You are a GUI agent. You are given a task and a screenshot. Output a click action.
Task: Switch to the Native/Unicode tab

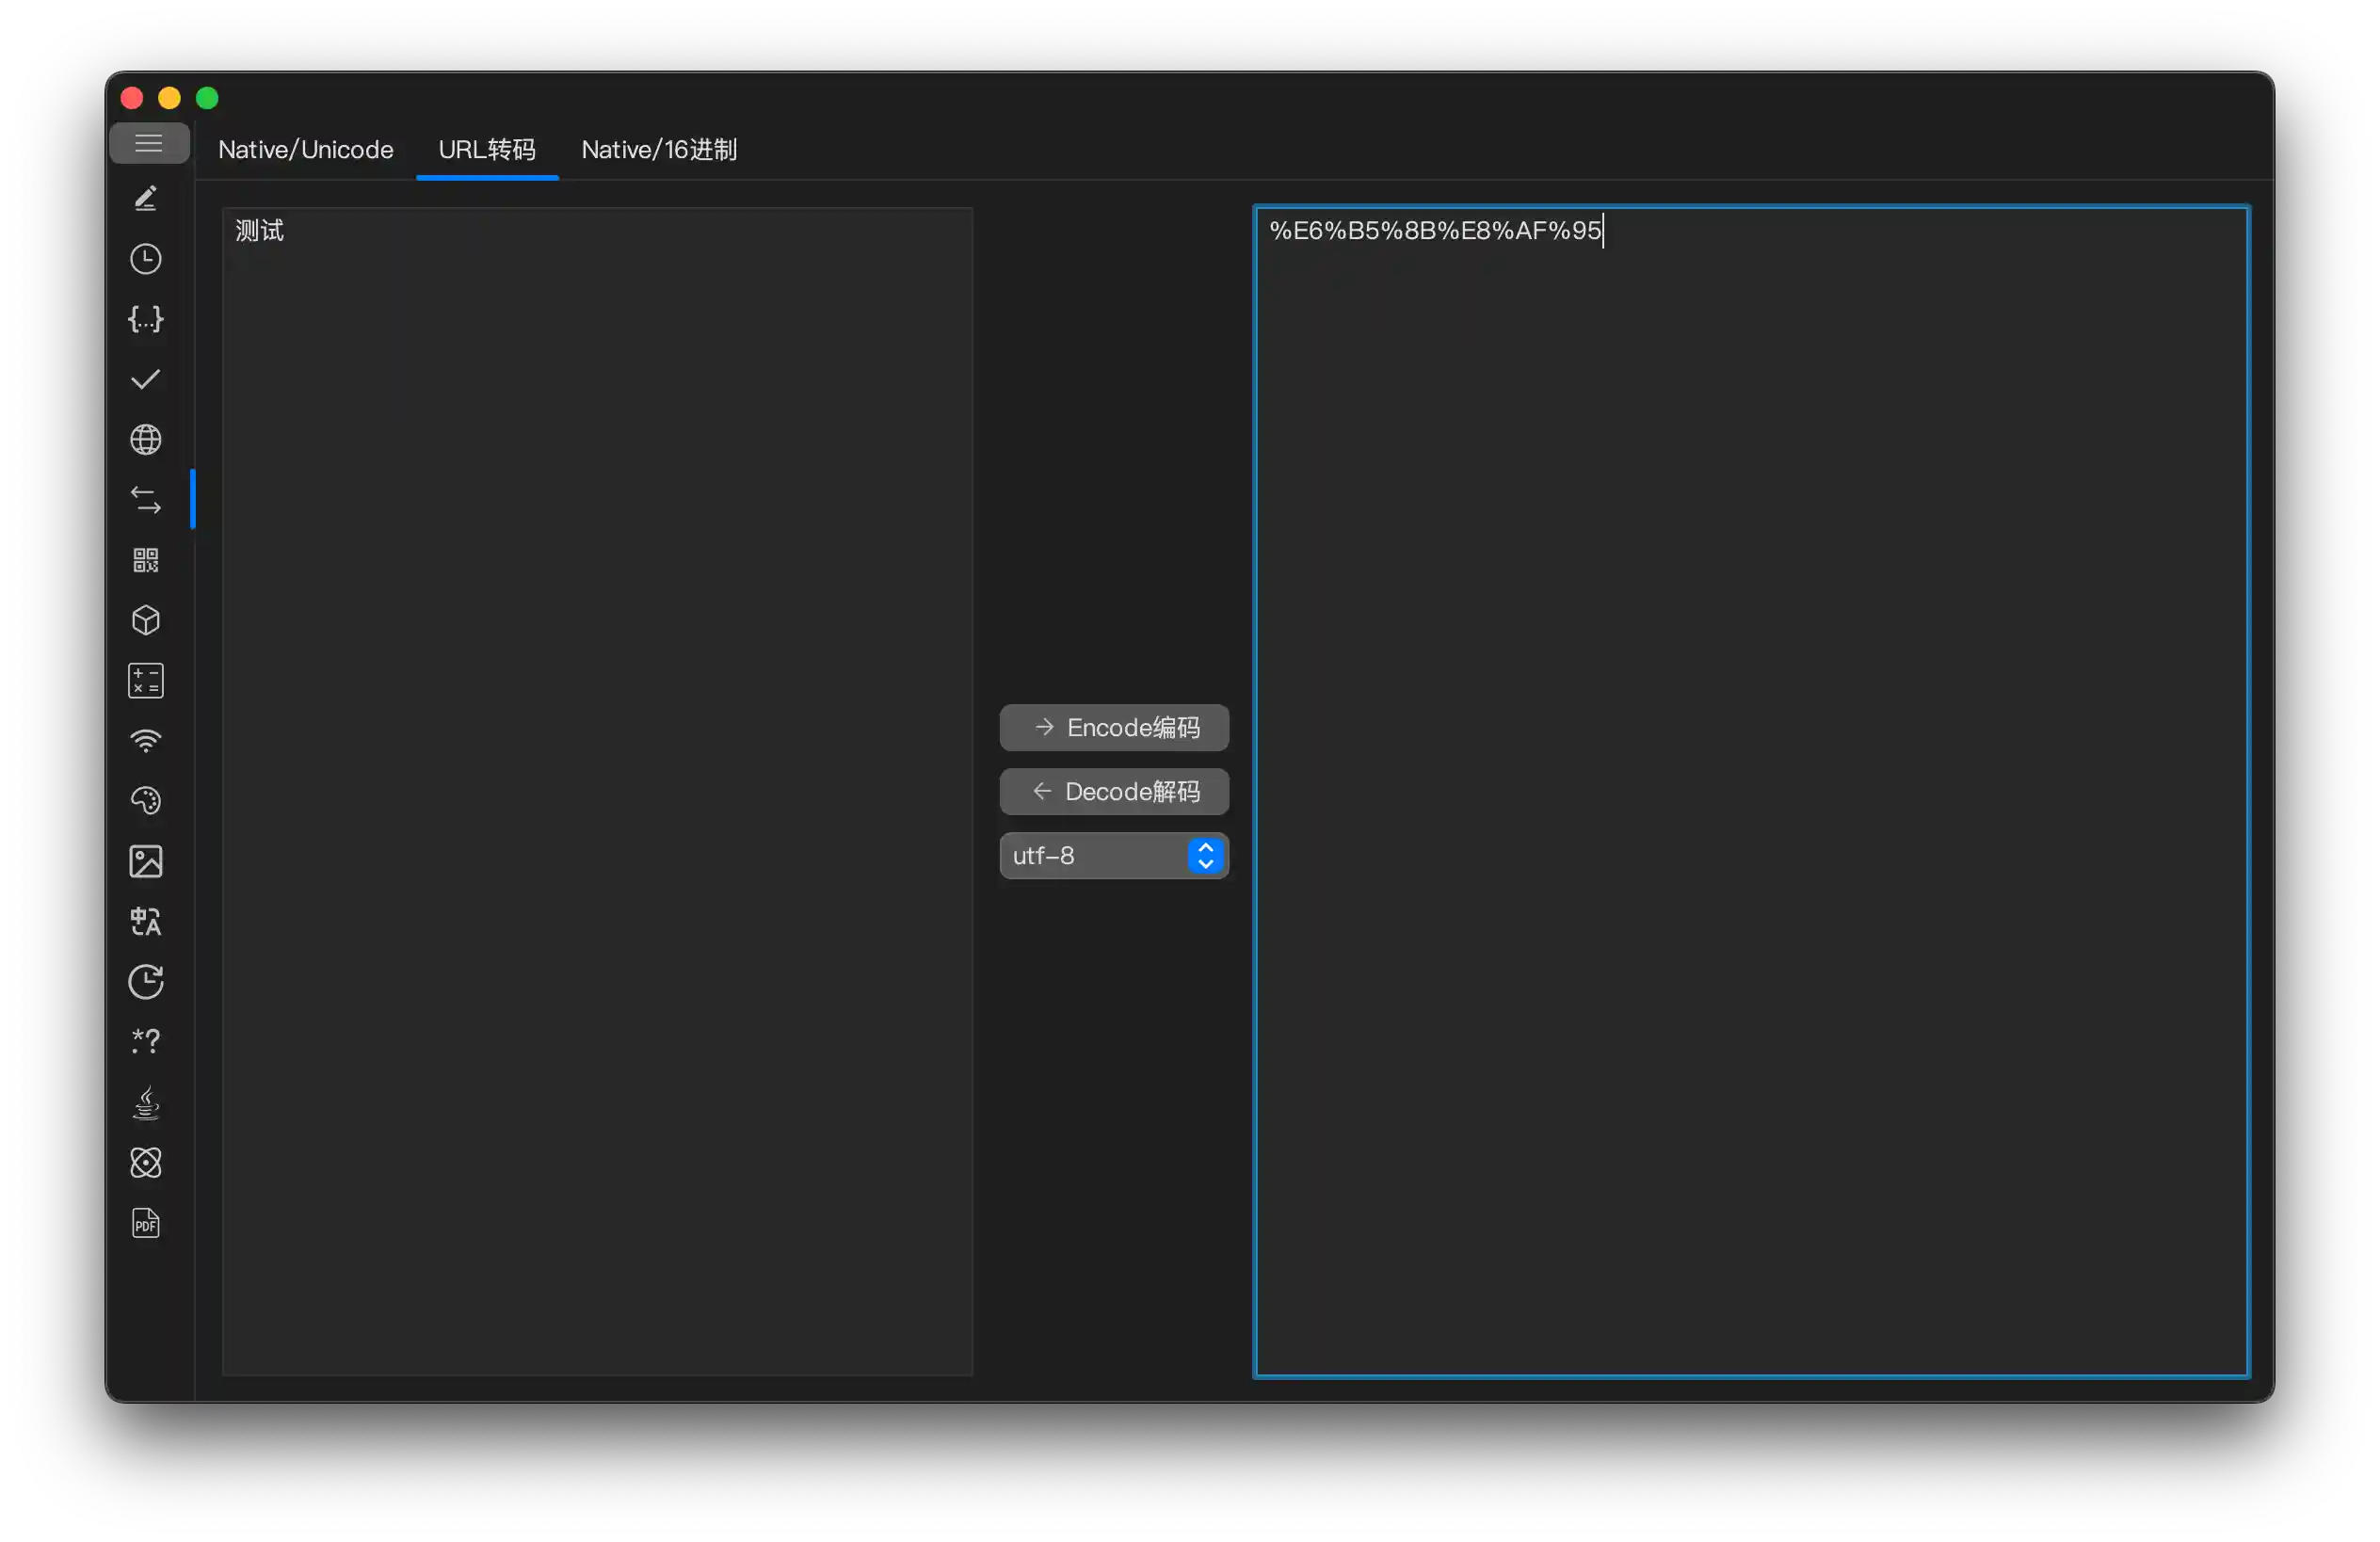click(x=306, y=150)
